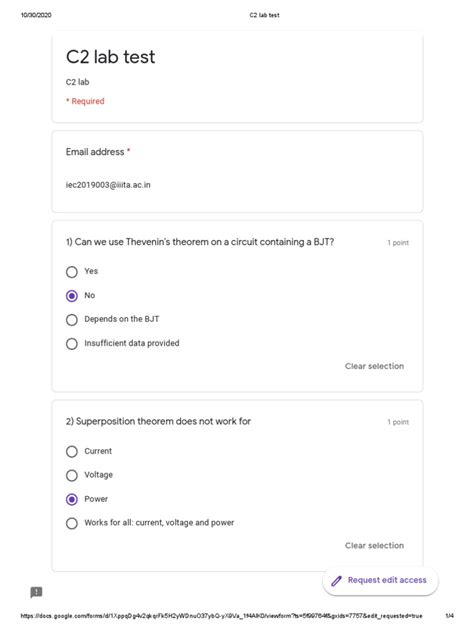Click the pencil icon beside Request edit access

336,581
